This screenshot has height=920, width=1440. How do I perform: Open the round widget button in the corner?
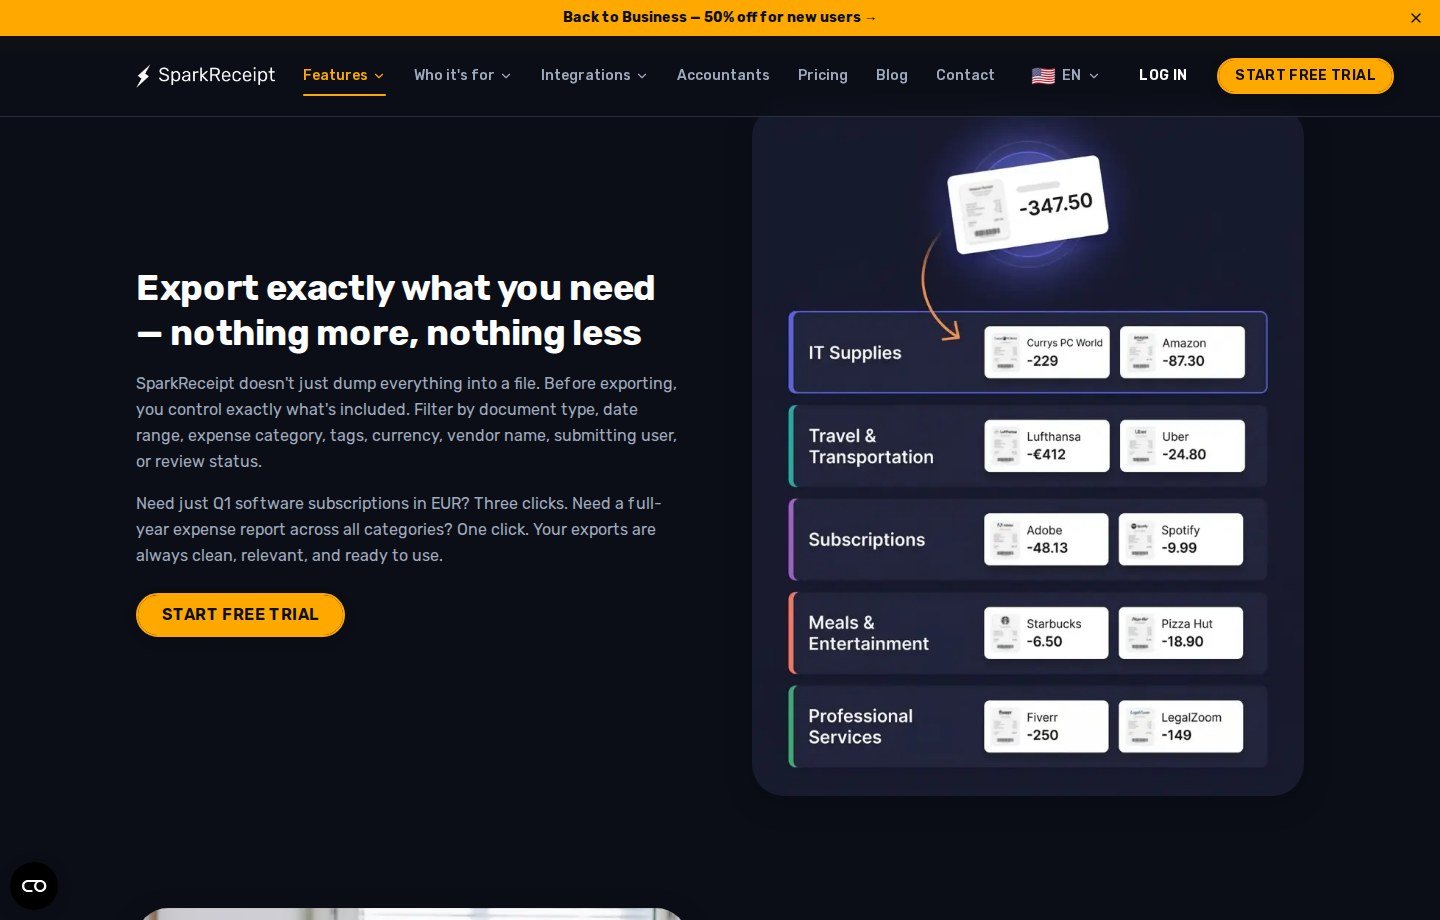(x=34, y=886)
